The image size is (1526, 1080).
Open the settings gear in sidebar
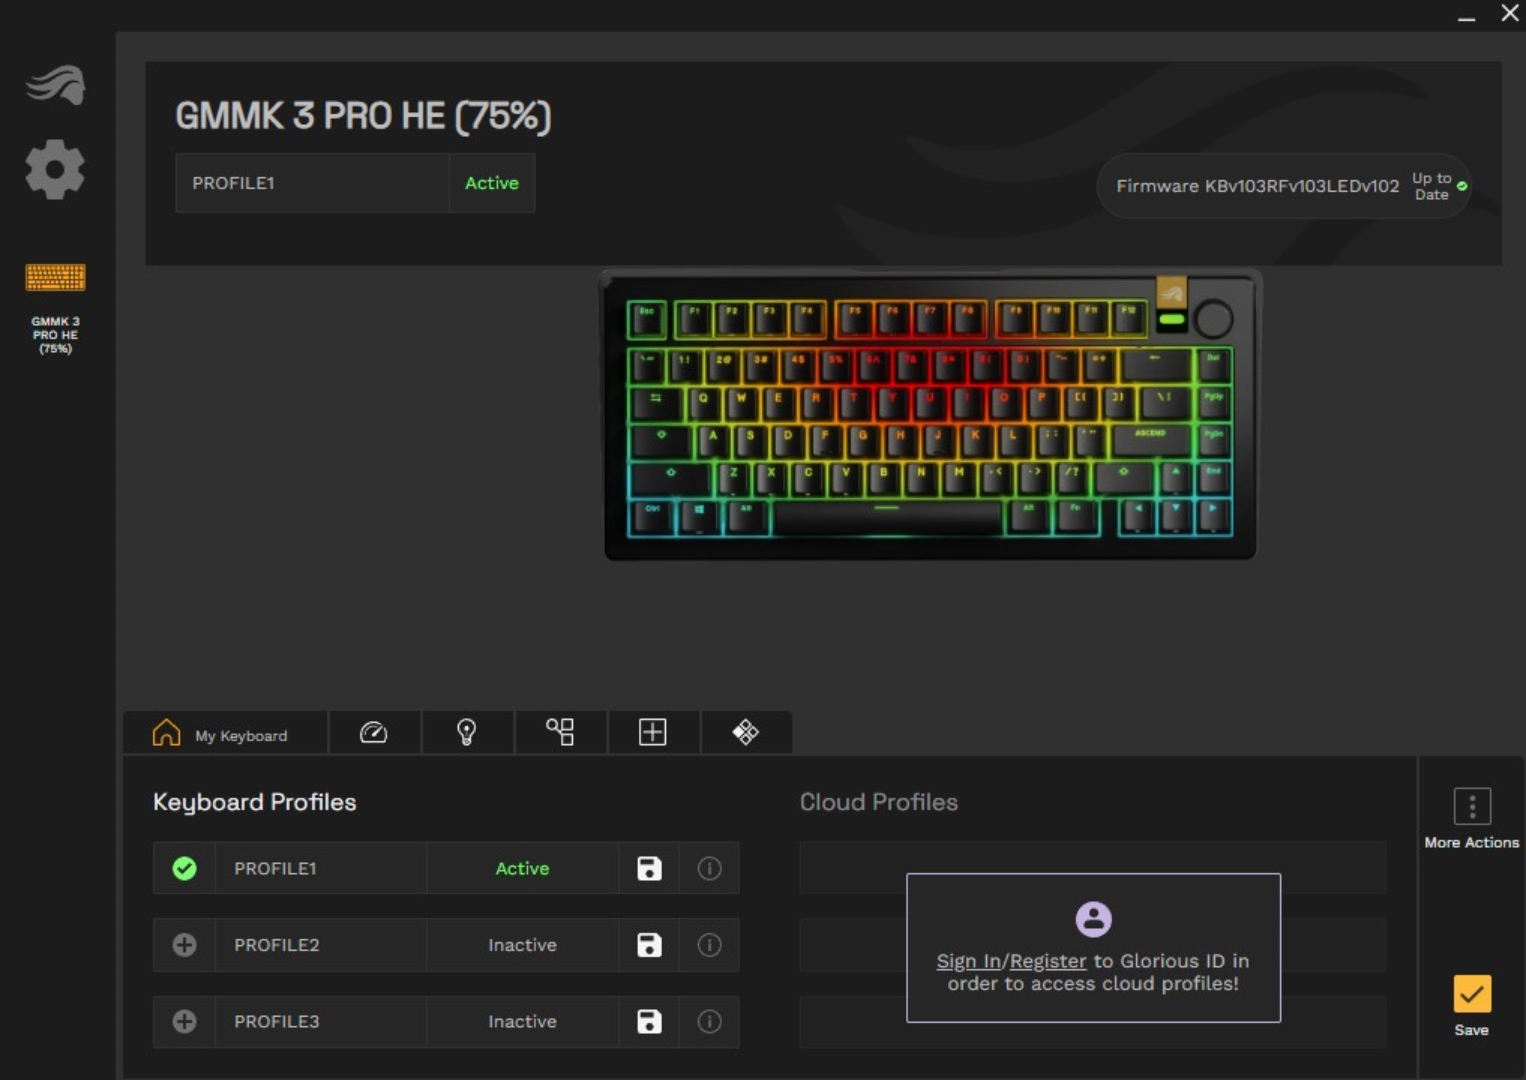click(x=55, y=169)
